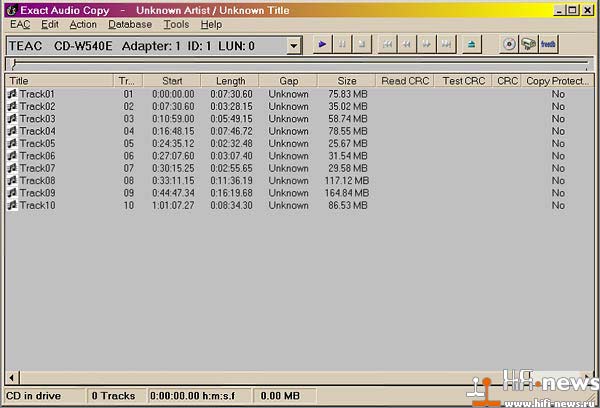Open the Edit menu
The height and width of the screenshot is (408, 600).
pos(50,24)
